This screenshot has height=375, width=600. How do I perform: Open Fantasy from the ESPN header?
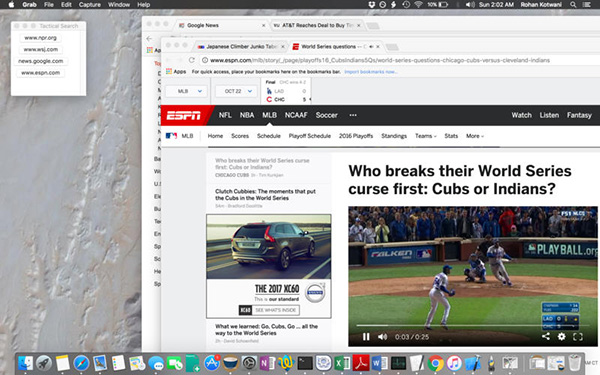pyautogui.click(x=579, y=115)
